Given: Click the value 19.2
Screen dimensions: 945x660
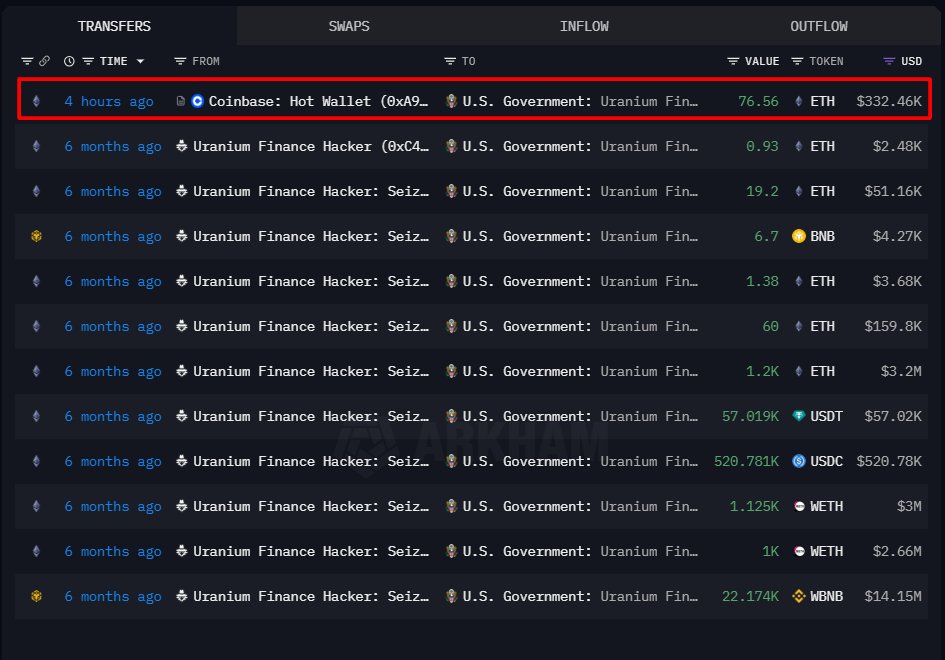Looking at the screenshot, I should click(762, 192).
